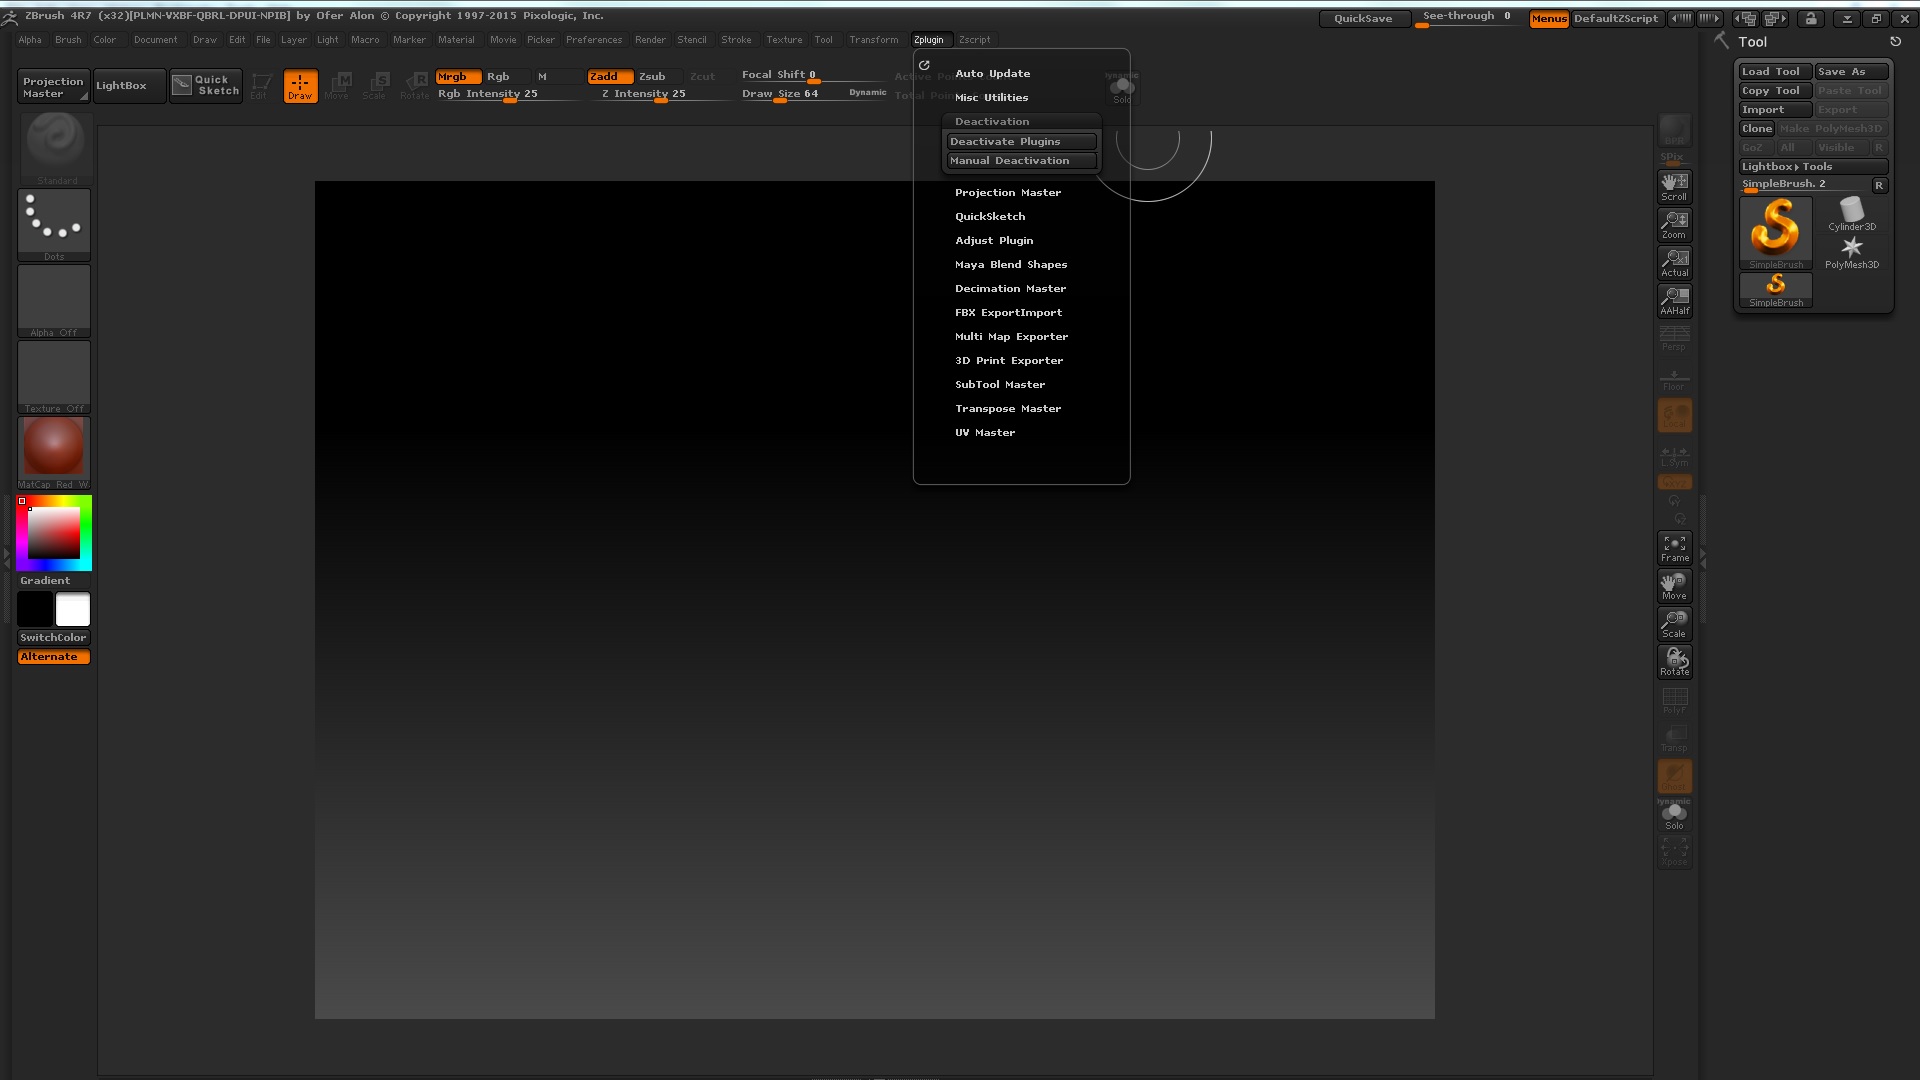Image resolution: width=1920 pixels, height=1080 pixels.
Task: Click the Draw Size slider
Action: click(792, 94)
